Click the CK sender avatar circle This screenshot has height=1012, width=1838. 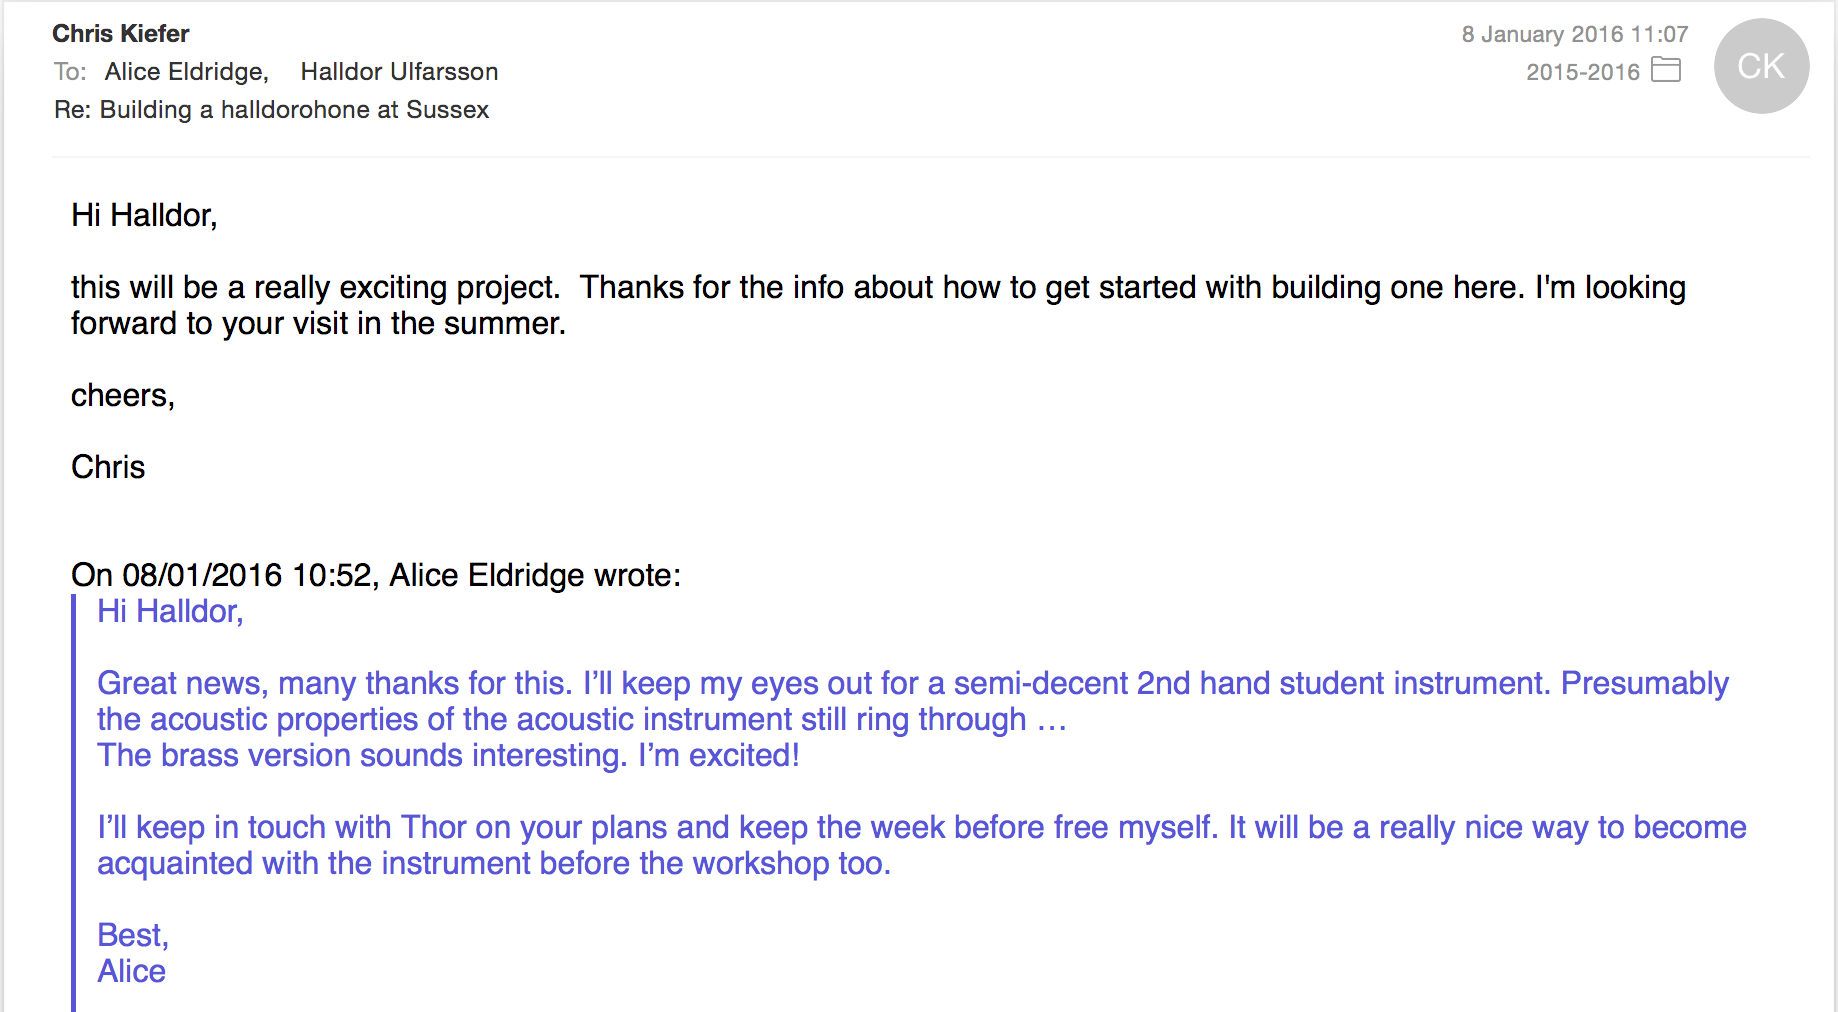pyautogui.click(x=1761, y=66)
